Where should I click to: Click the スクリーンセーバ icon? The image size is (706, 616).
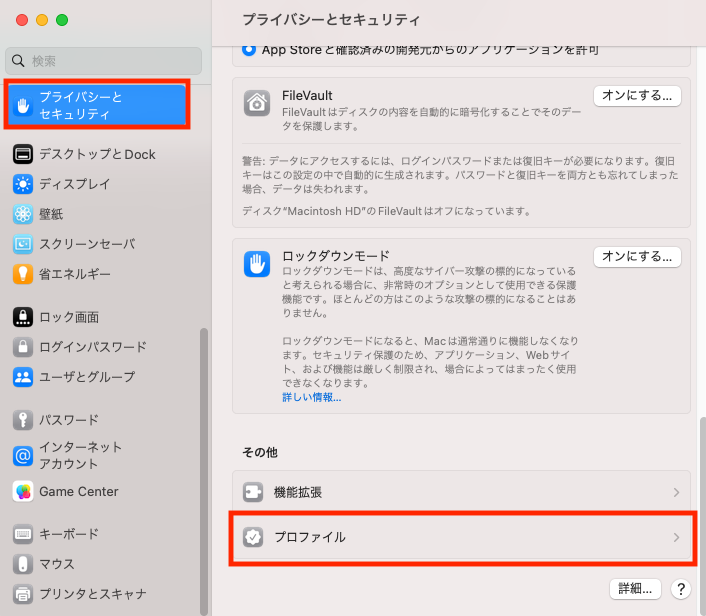(x=23, y=244)
